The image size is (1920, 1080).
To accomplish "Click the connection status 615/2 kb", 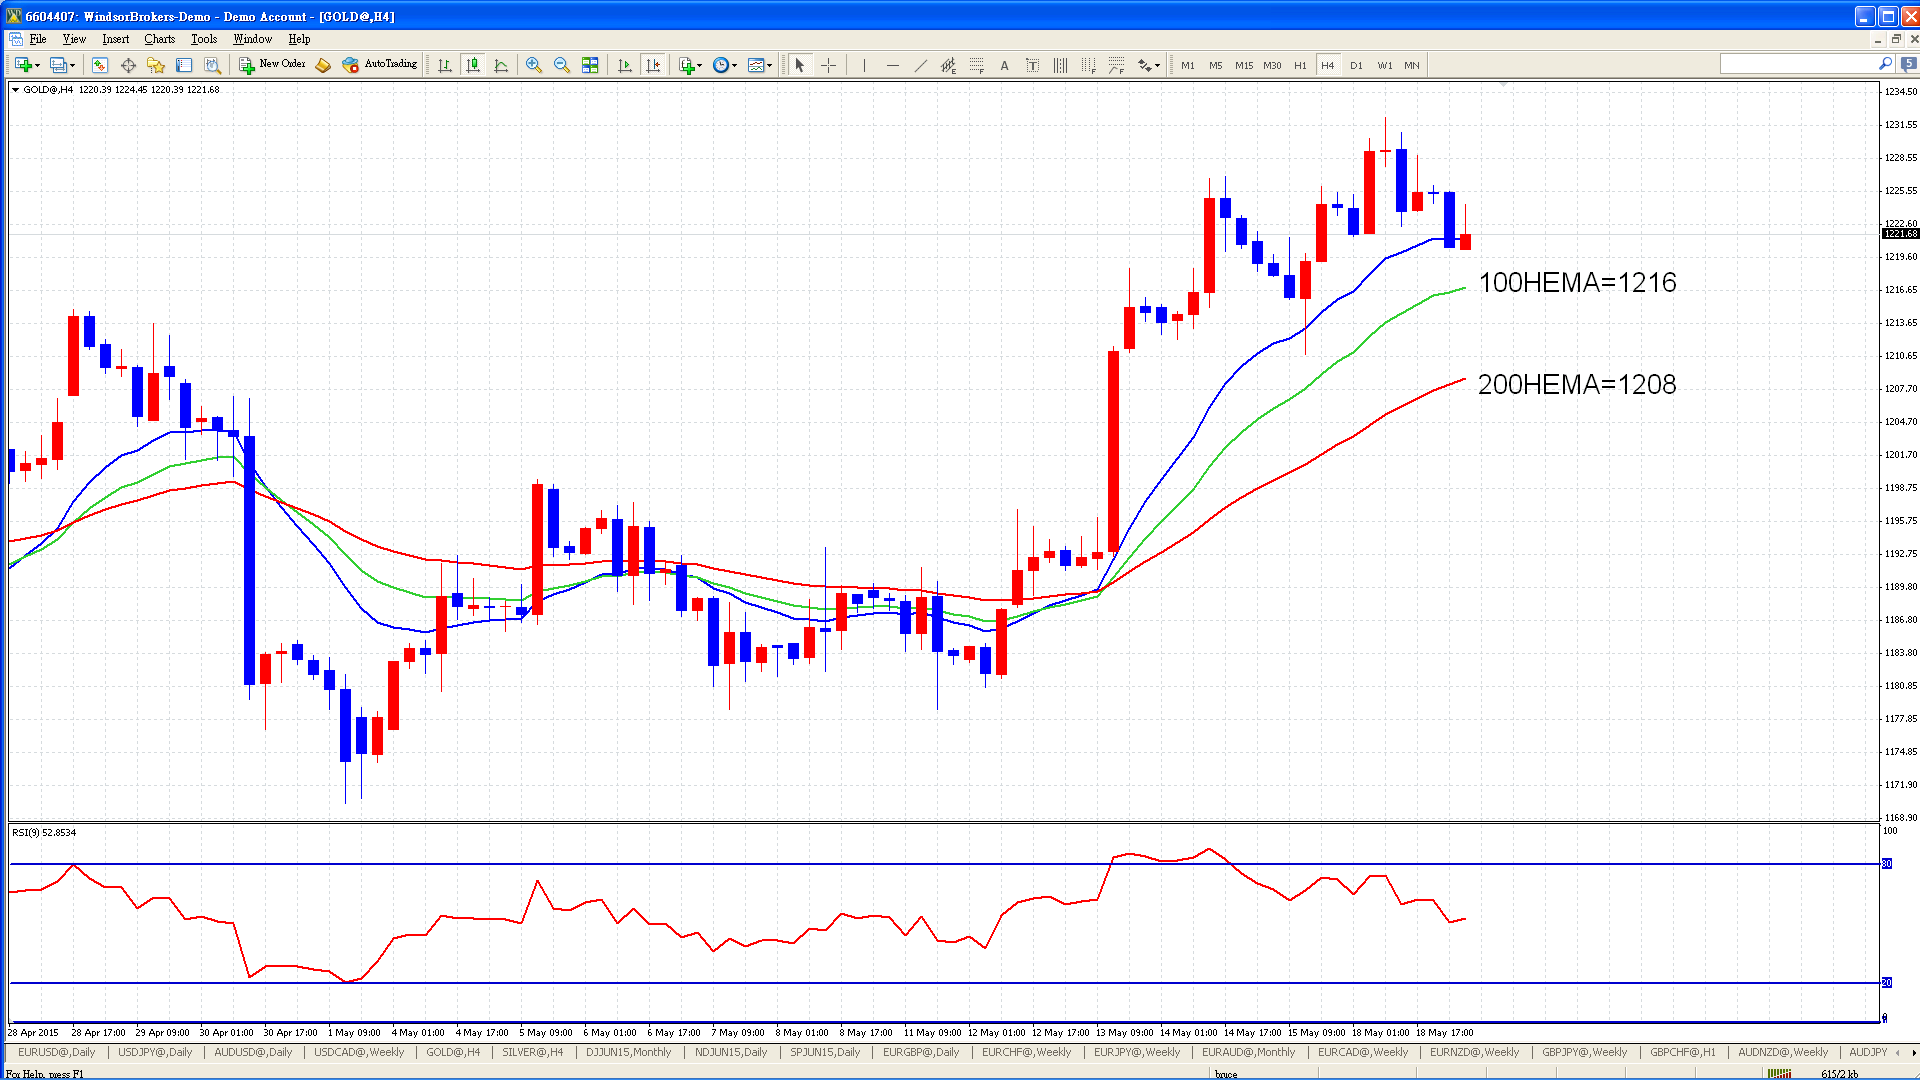I will (x=1838, y=1074).
